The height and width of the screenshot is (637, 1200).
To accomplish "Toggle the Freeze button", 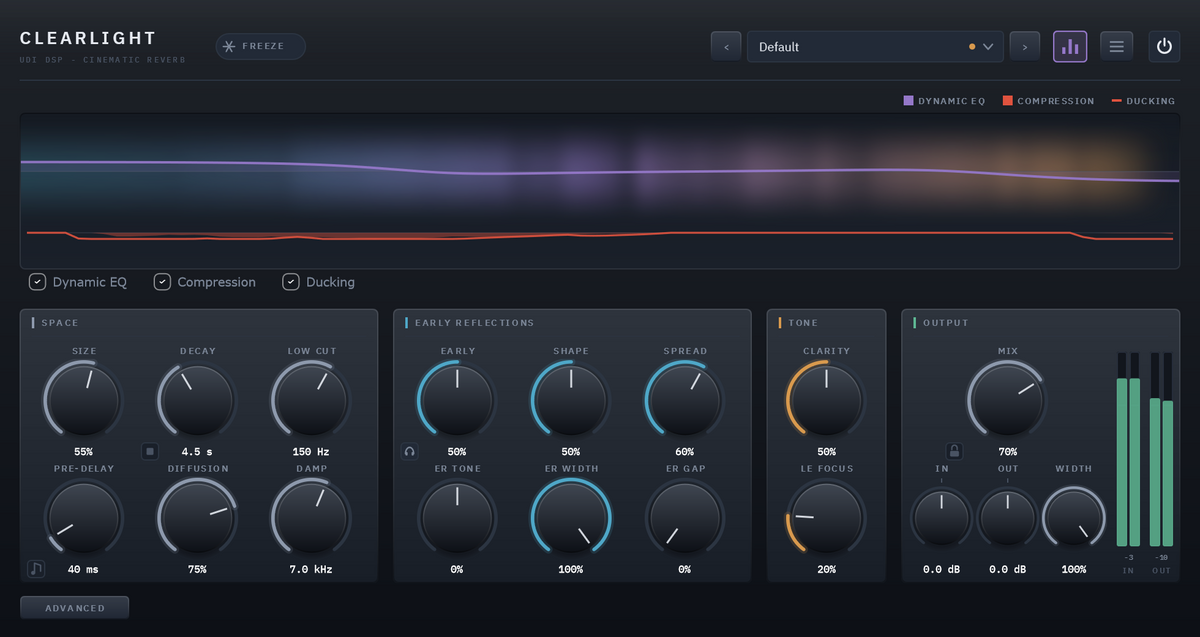I will coord(261,46).
